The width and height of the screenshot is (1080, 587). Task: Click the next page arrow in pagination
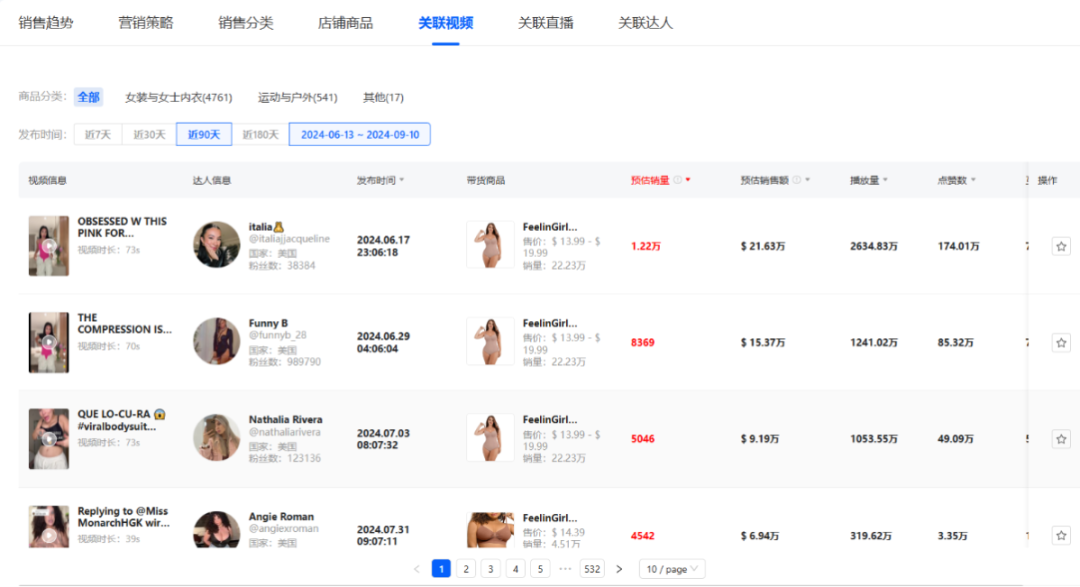(619, 568)
